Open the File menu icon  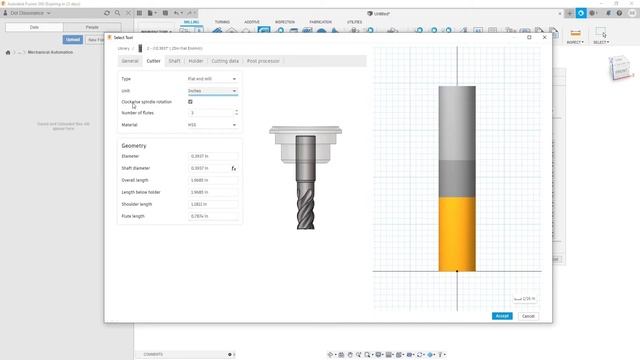tap(152, 13)
